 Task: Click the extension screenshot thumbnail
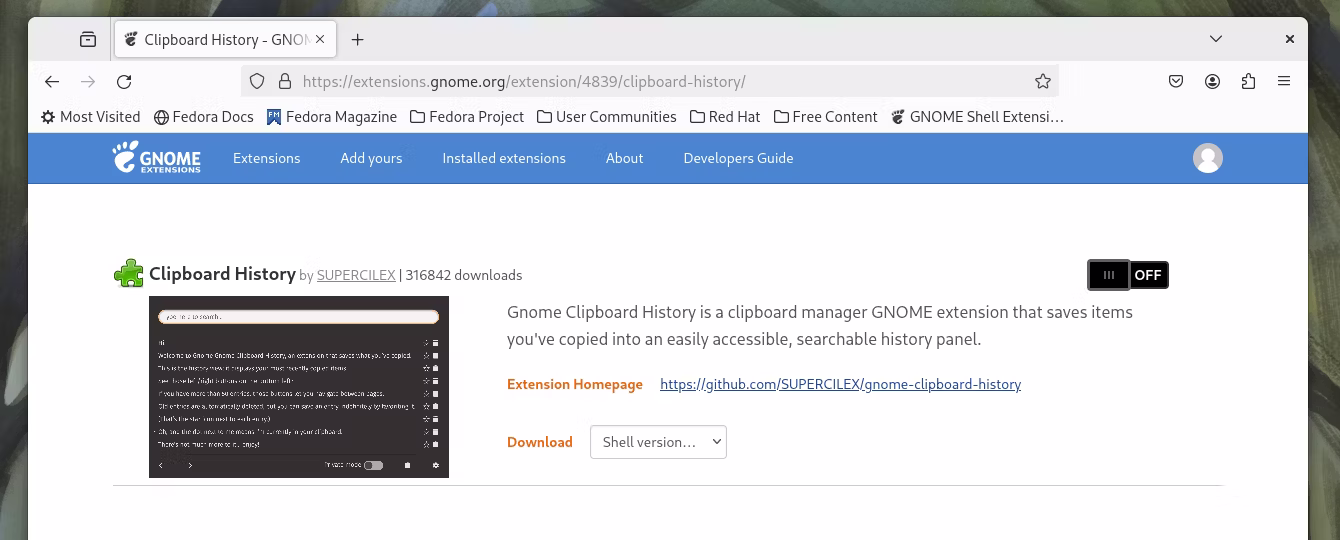(x=299, y=387)
